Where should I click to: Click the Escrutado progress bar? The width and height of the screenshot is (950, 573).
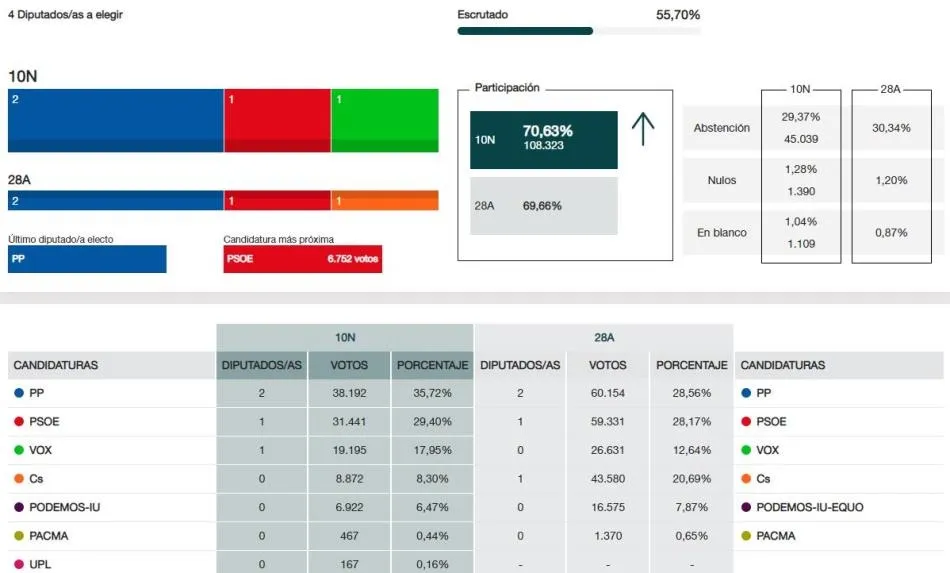578,31
